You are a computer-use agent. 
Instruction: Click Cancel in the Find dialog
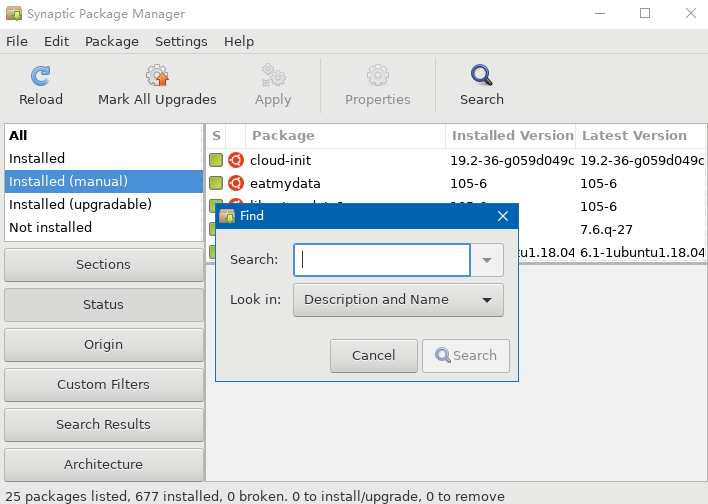click(374, 356)
